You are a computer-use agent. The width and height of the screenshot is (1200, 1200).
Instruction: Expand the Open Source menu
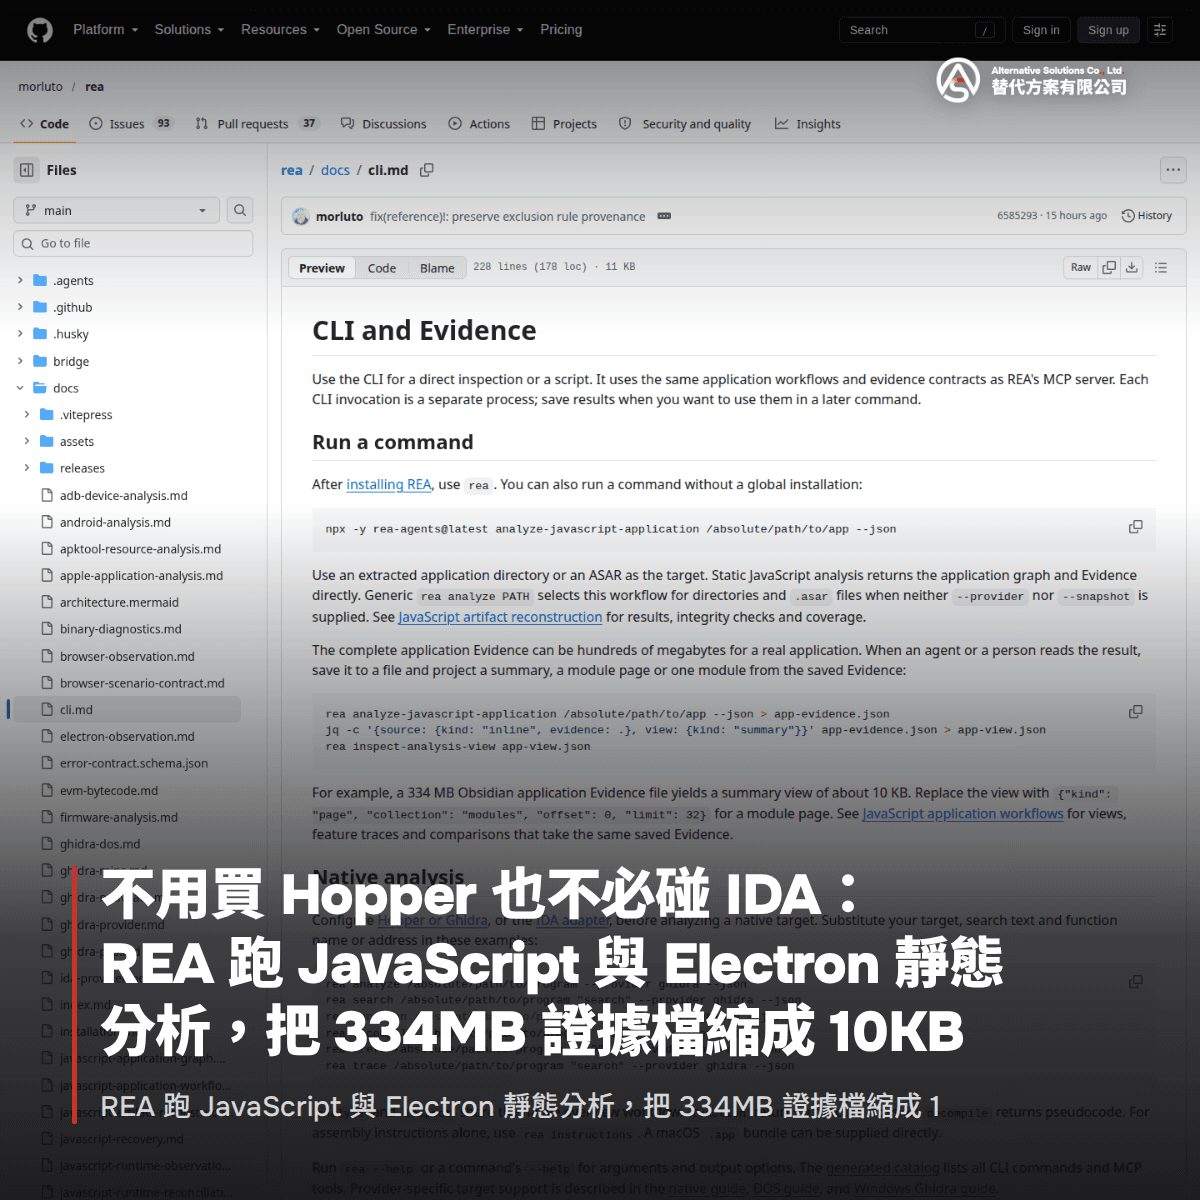tap(383, 30)
